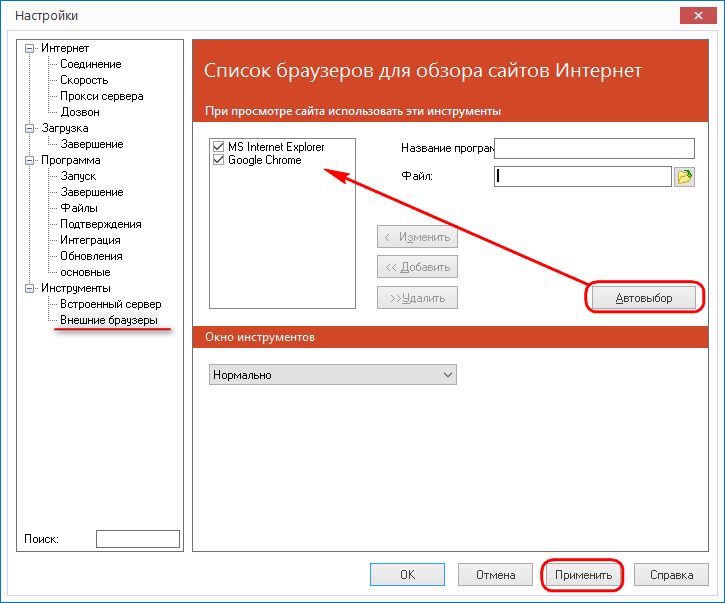Select Встроенный сервер in settings tree
This screenshot has width=725, height=603.
(x=111, y=304)
